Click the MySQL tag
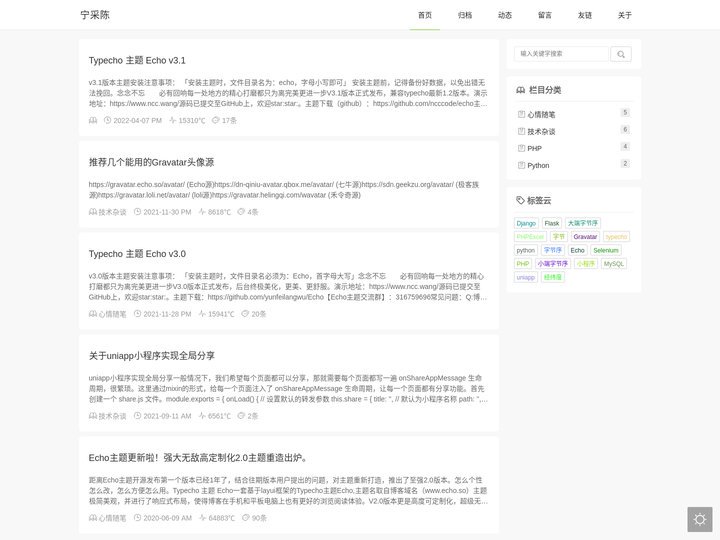 tap(613, 264)
